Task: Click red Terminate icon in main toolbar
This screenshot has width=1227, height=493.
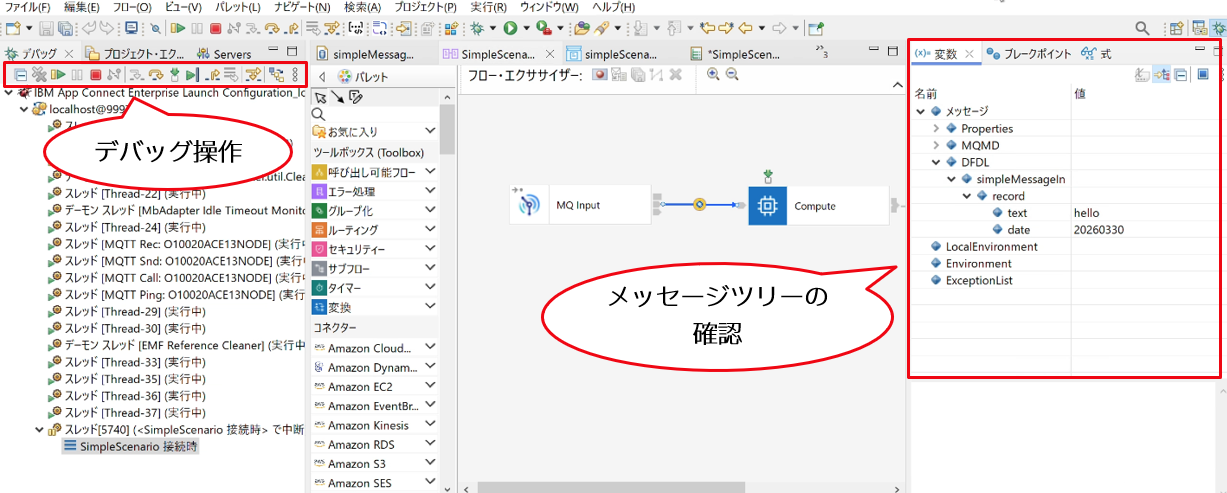Action: [x=215, y=29]
